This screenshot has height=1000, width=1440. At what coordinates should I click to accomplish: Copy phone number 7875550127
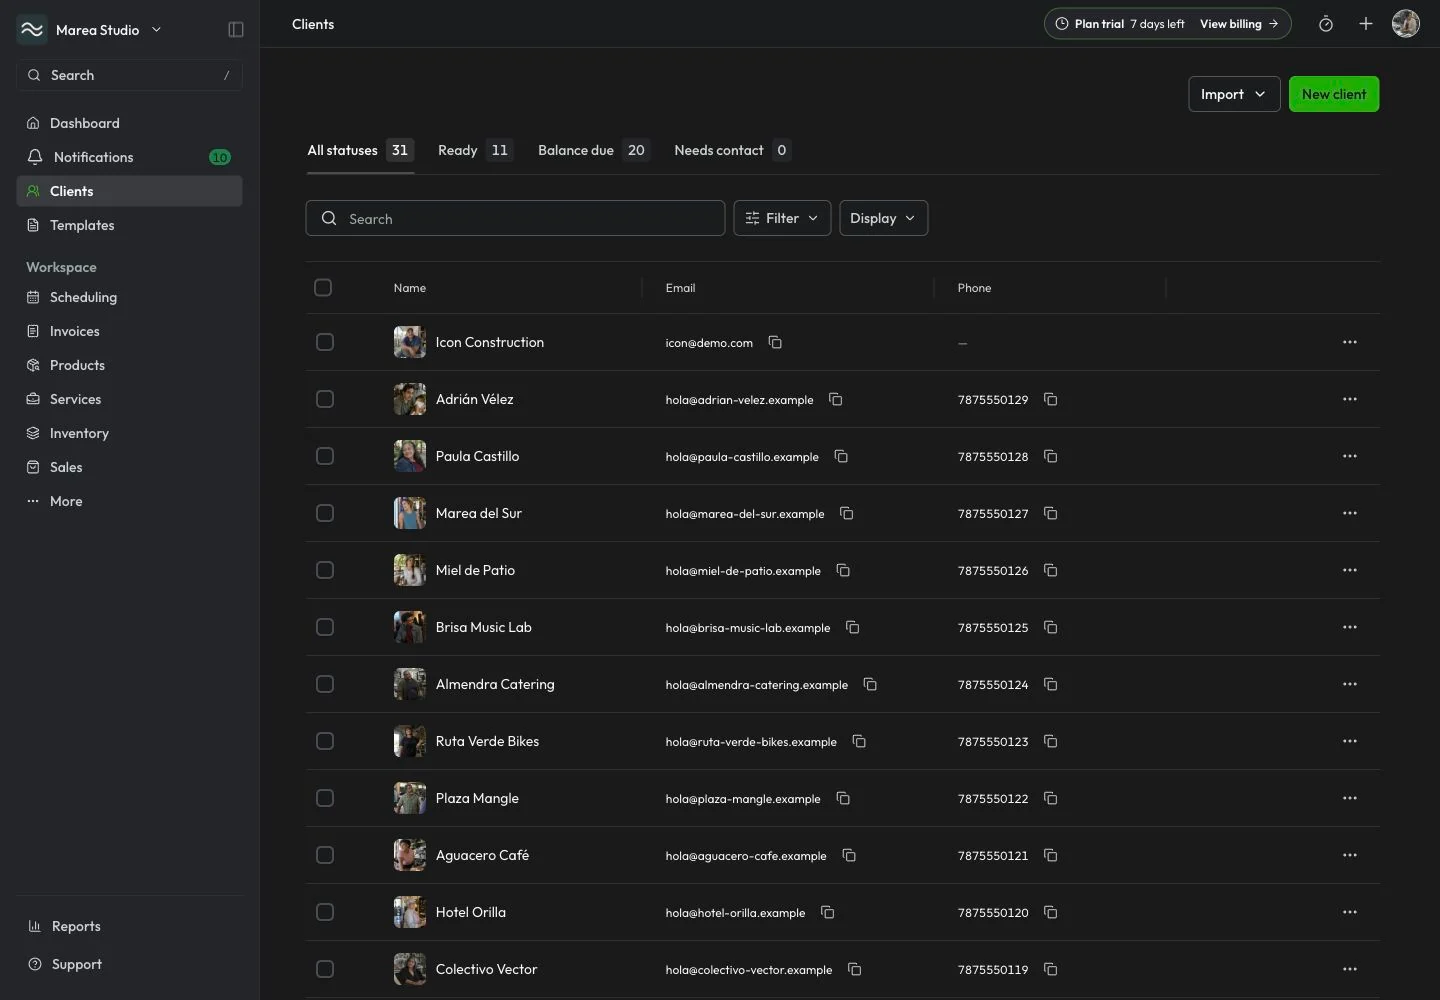[x=1051, y=513]
